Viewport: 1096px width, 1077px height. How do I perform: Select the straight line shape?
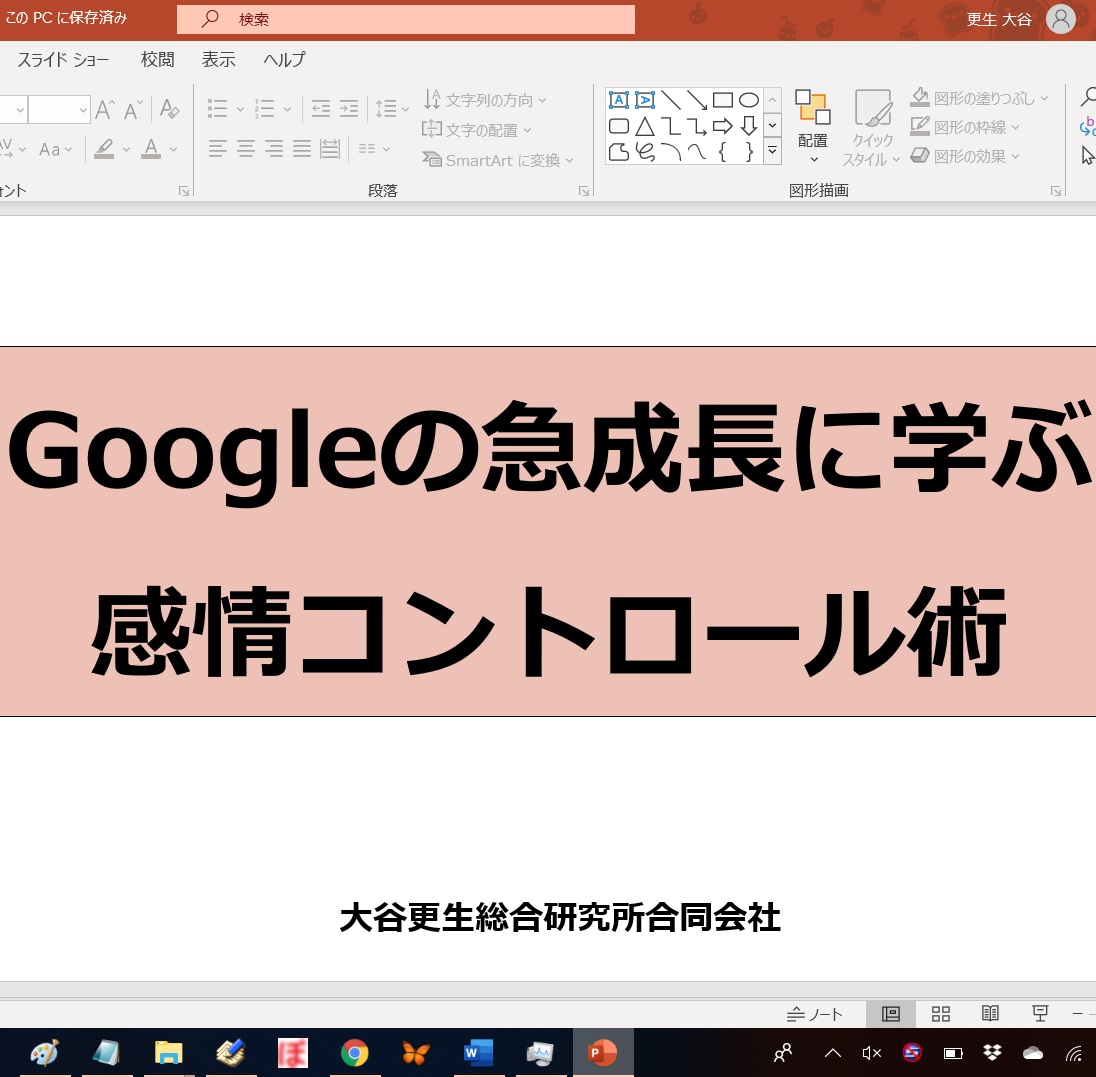pyautogui.click(x=670, y=100)
